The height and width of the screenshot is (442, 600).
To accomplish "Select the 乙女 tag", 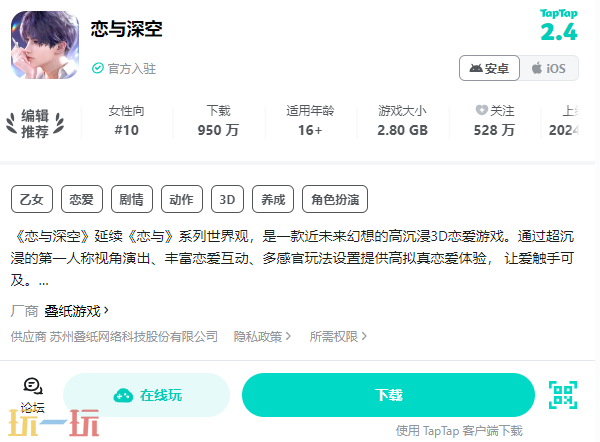I will tap(32, 199).
